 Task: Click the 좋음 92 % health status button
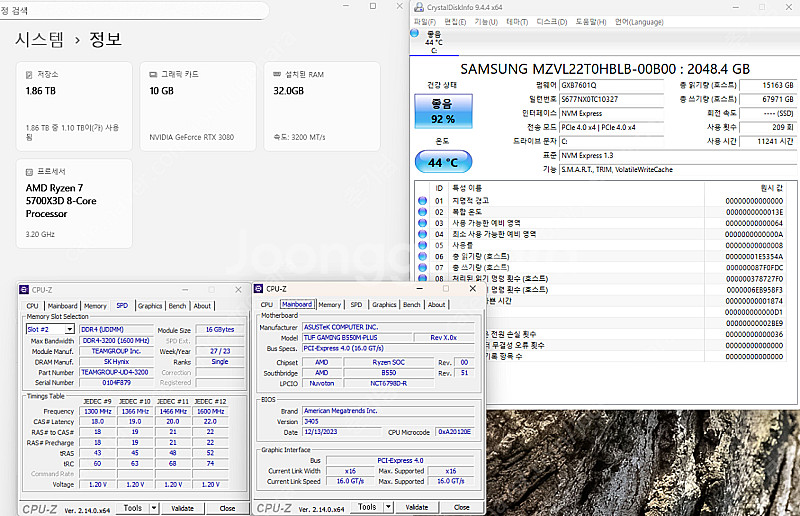[x=443, y=111]
